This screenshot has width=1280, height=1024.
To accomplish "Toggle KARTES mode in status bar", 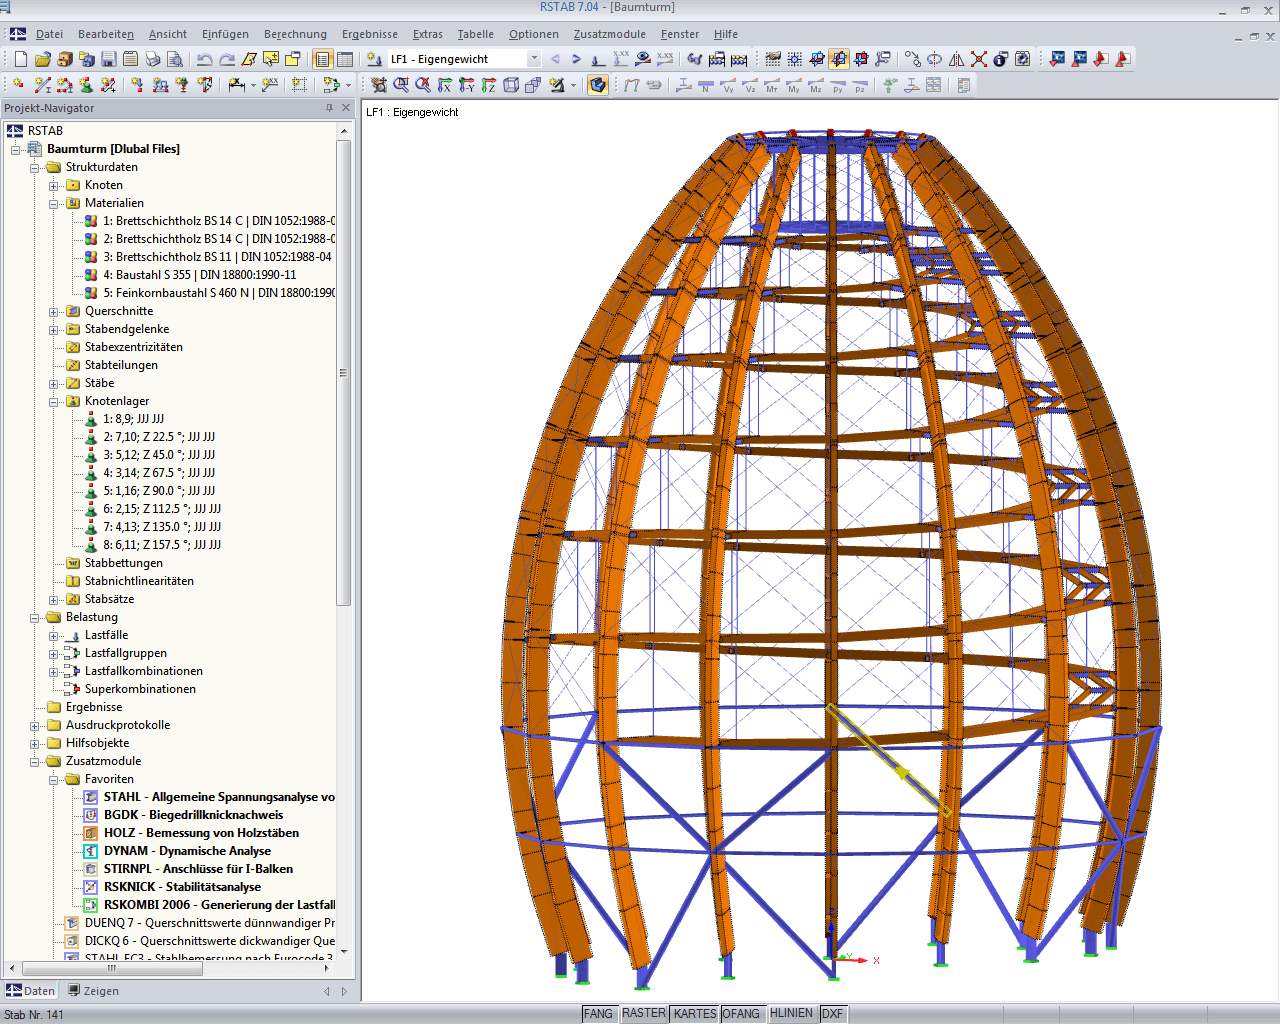I will (695, 1014).
